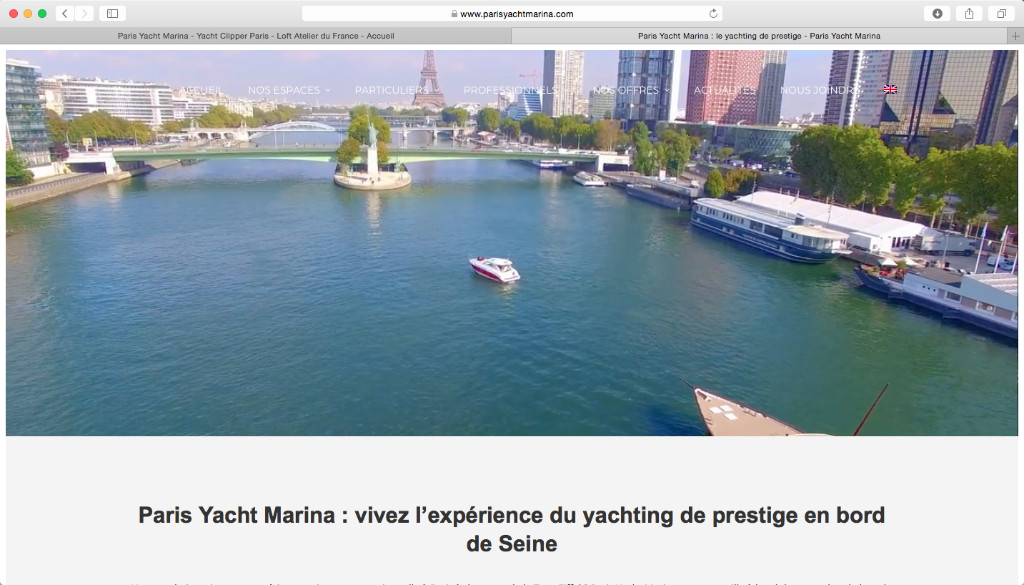Reload the page with the refresh icon
Viewport: 1024px width, 585px height.
coord(713,13)
